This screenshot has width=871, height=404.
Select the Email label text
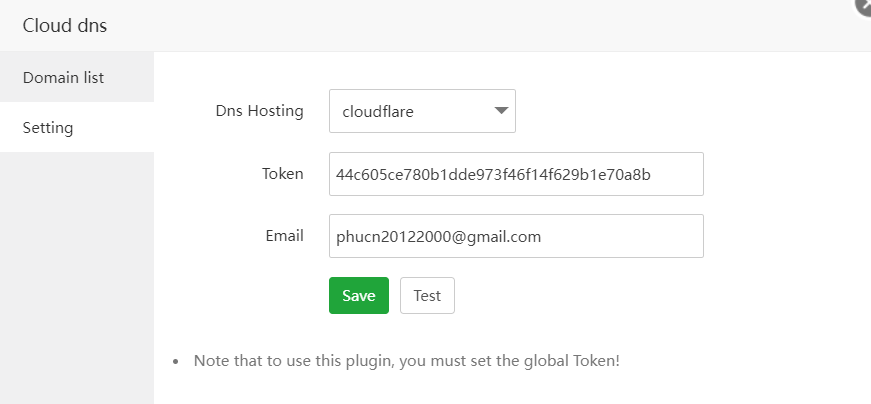click(284, 236)
